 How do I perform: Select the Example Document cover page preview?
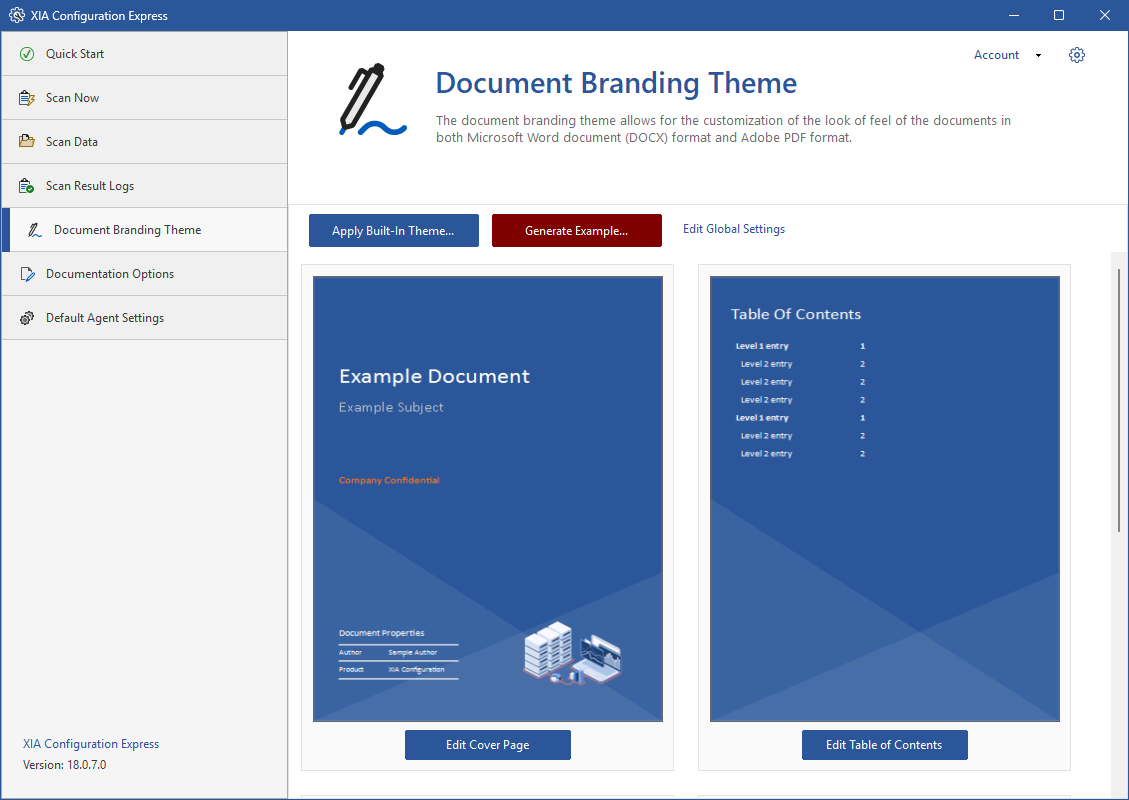tap(487, 498)
